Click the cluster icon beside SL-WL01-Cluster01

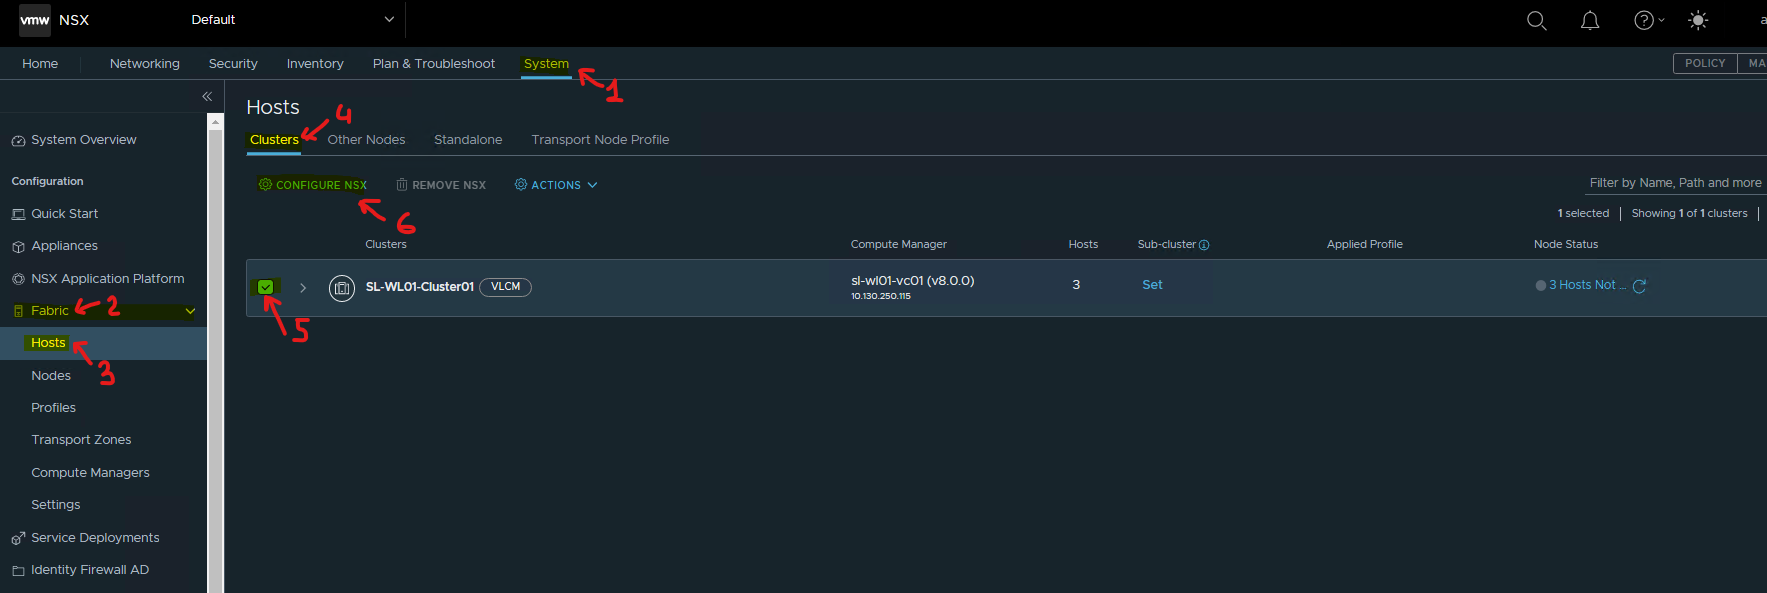click(342, 288)
